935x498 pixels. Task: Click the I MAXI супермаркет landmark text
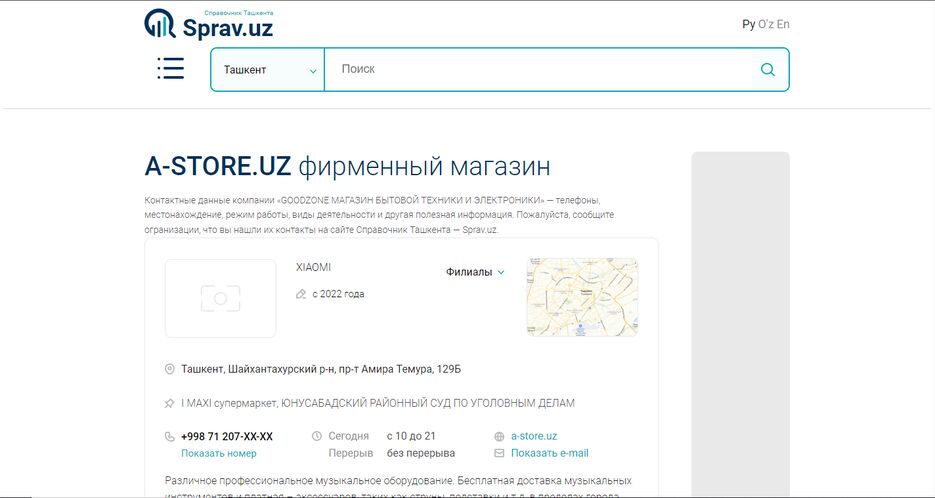coord(378,403)
